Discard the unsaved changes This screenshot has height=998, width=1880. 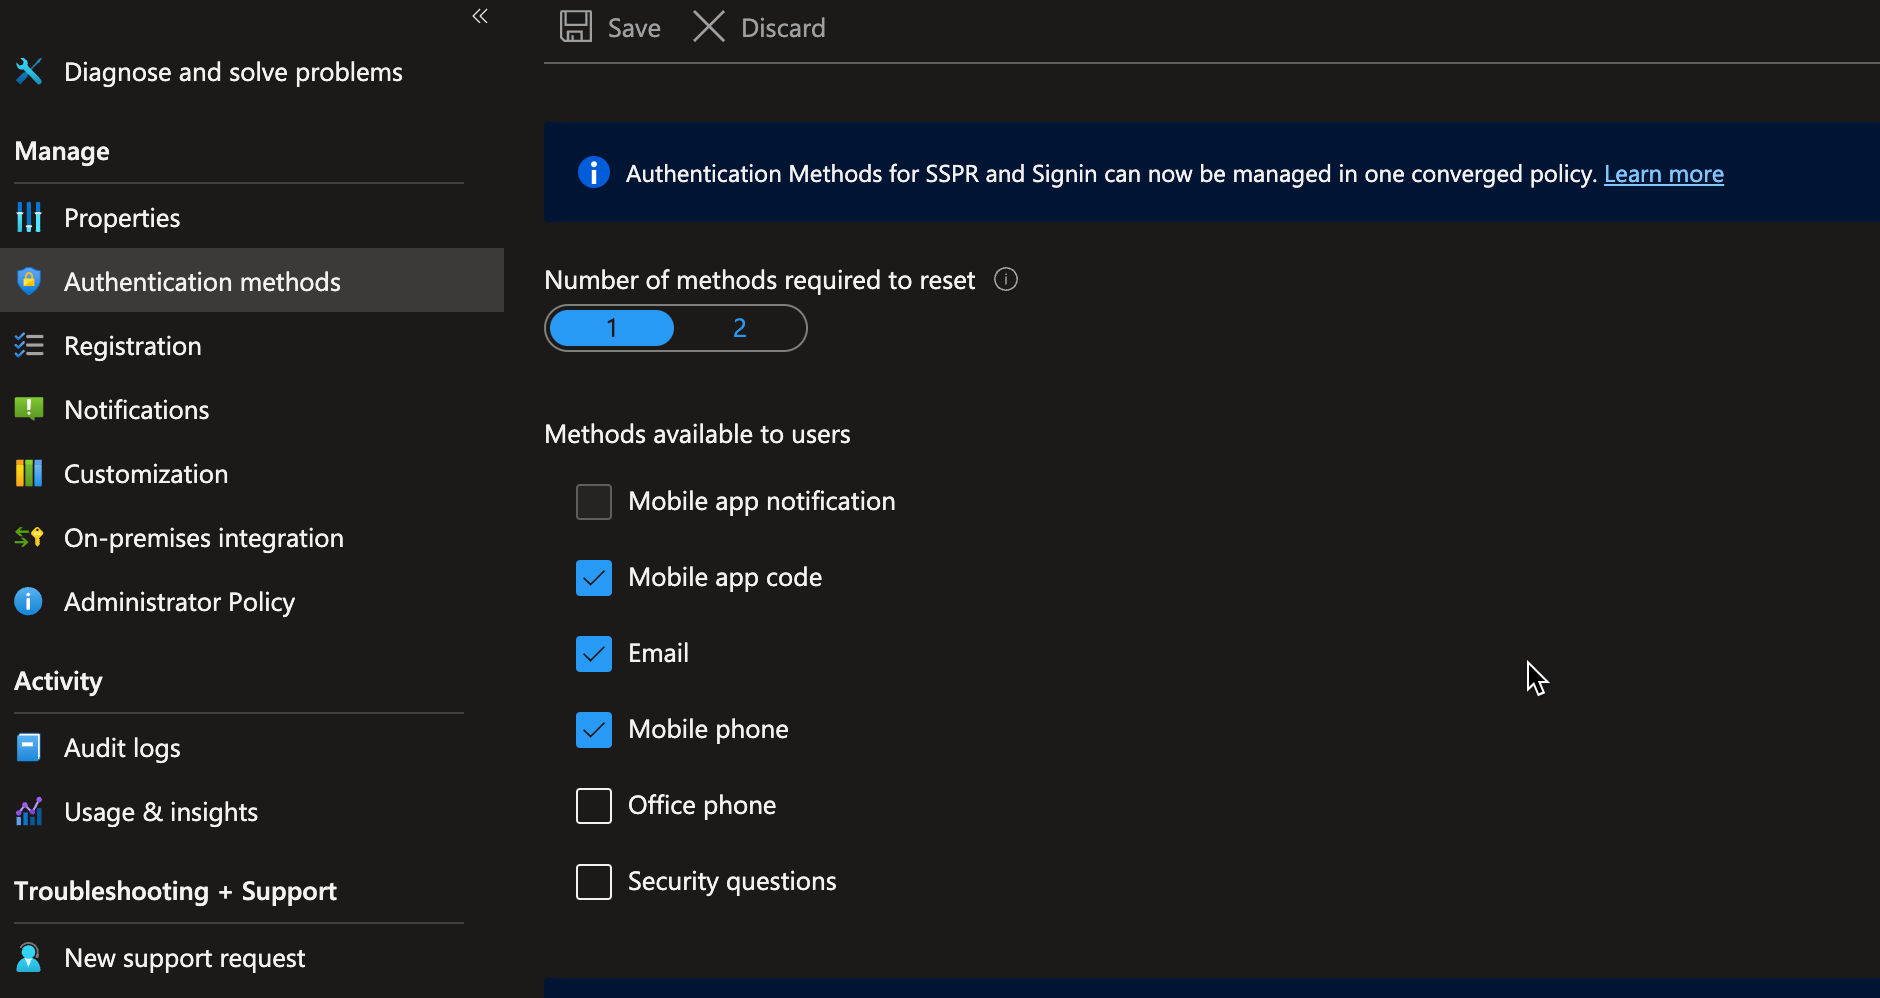(760, 28)
